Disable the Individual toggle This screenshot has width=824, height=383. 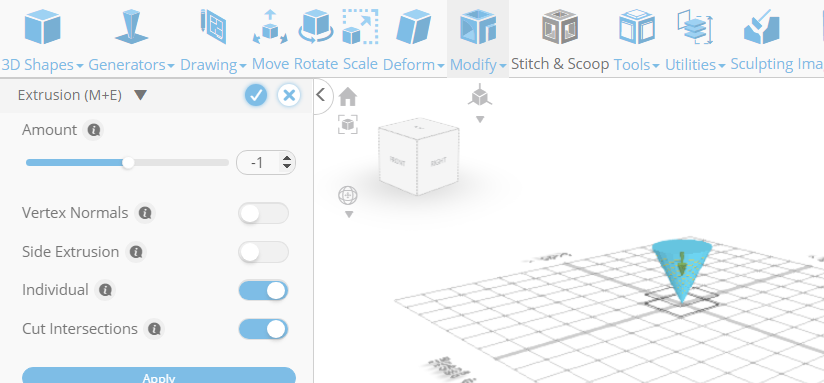(x=263, y=291)
